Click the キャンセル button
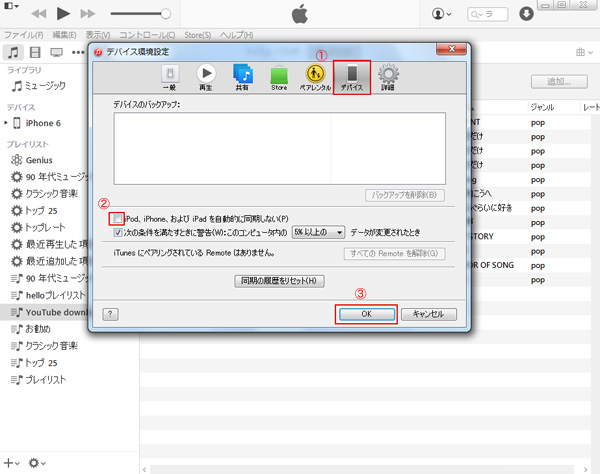Image resolution: width=600 pixels, height=474 pixels. tap(429, 314)
